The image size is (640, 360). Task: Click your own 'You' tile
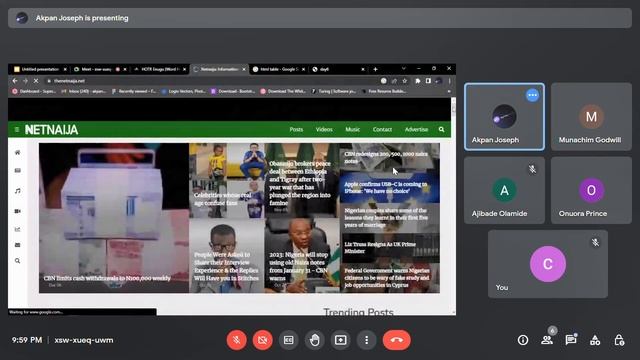[x=548, y=264]
